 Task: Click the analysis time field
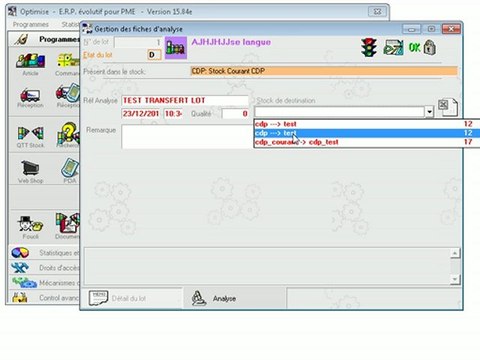pos(173,114)
